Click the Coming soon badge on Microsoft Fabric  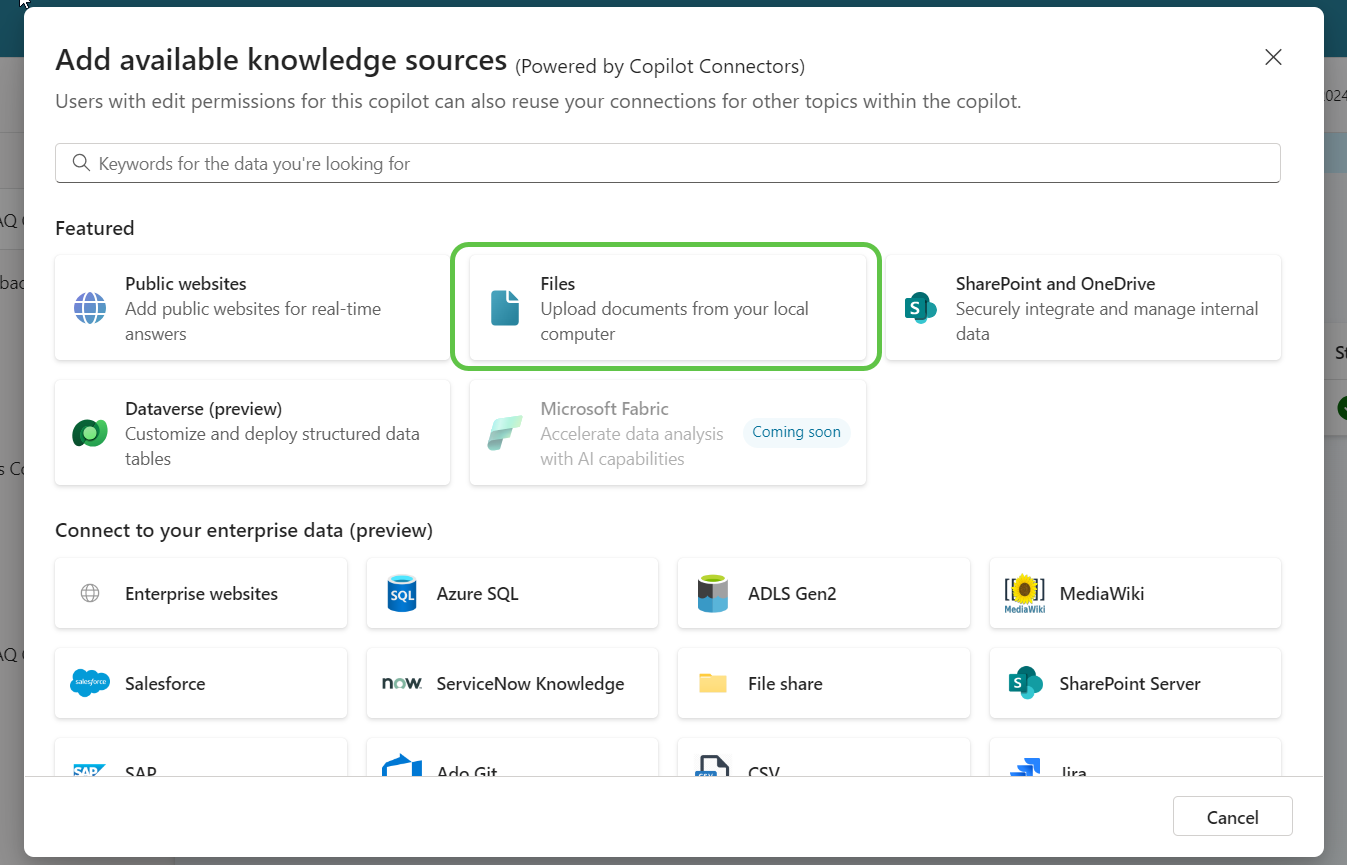pyautogui.click(x=796, y=432)
